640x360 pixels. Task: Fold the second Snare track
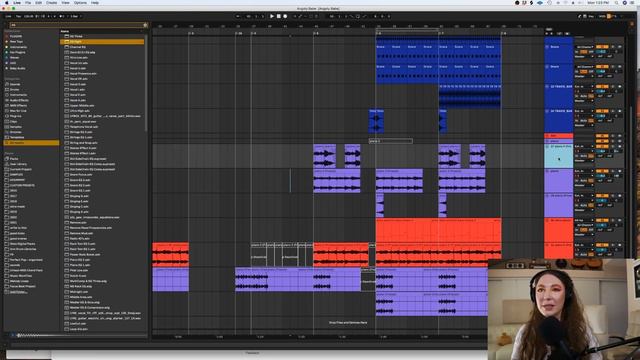(x=547, y=67)
